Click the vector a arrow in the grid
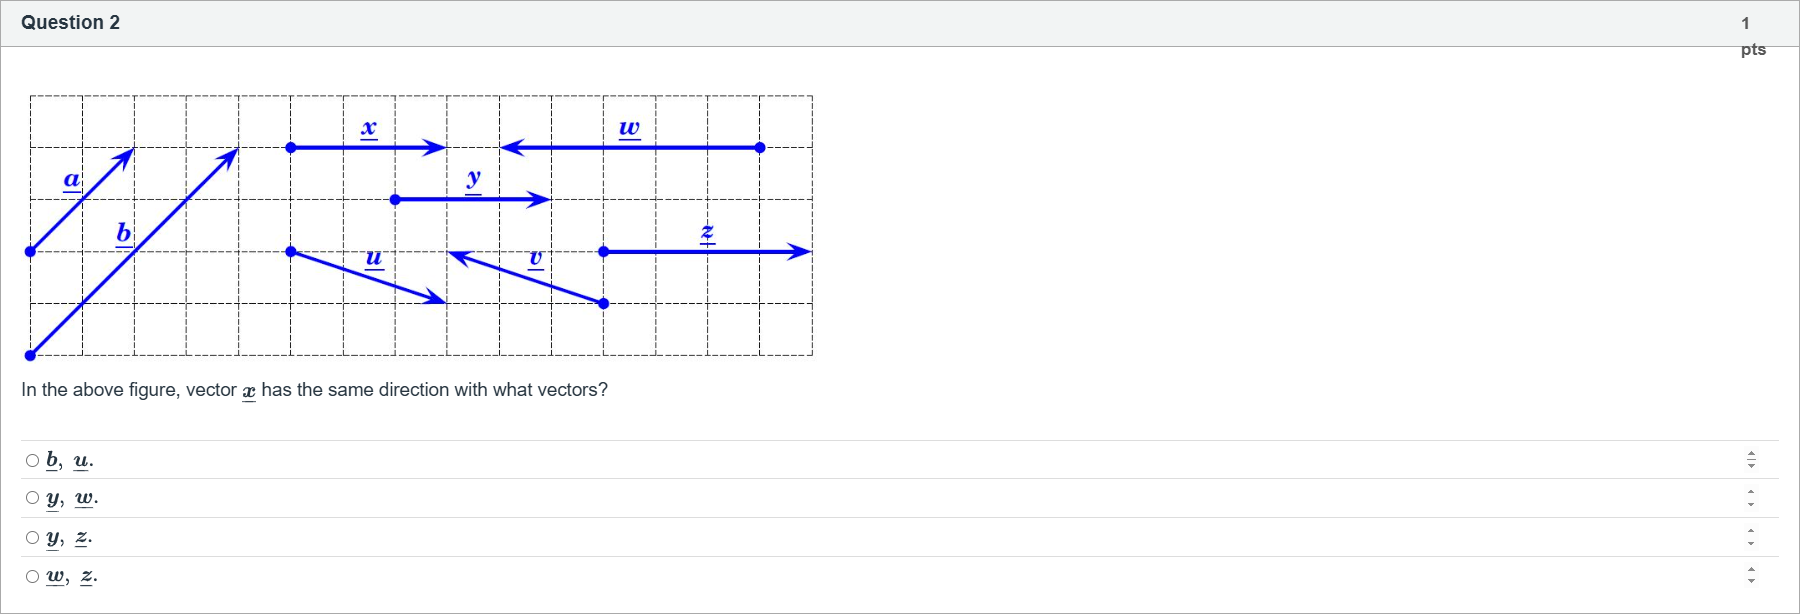1800x615 pixels. (80, 200)
